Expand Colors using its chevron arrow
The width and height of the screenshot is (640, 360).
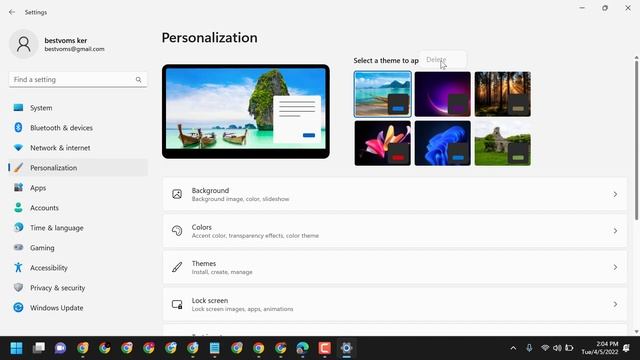(x=615, y=231)
